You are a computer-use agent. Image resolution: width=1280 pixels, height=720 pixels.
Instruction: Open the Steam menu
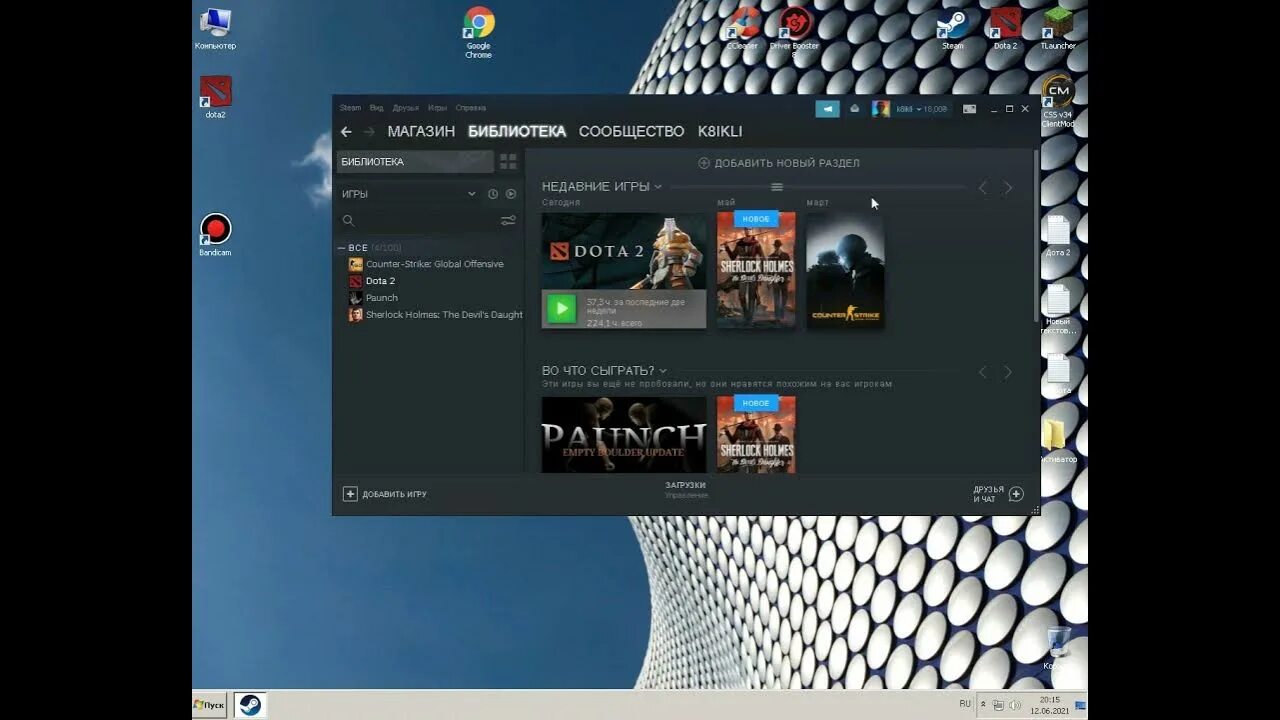(350, 108)
